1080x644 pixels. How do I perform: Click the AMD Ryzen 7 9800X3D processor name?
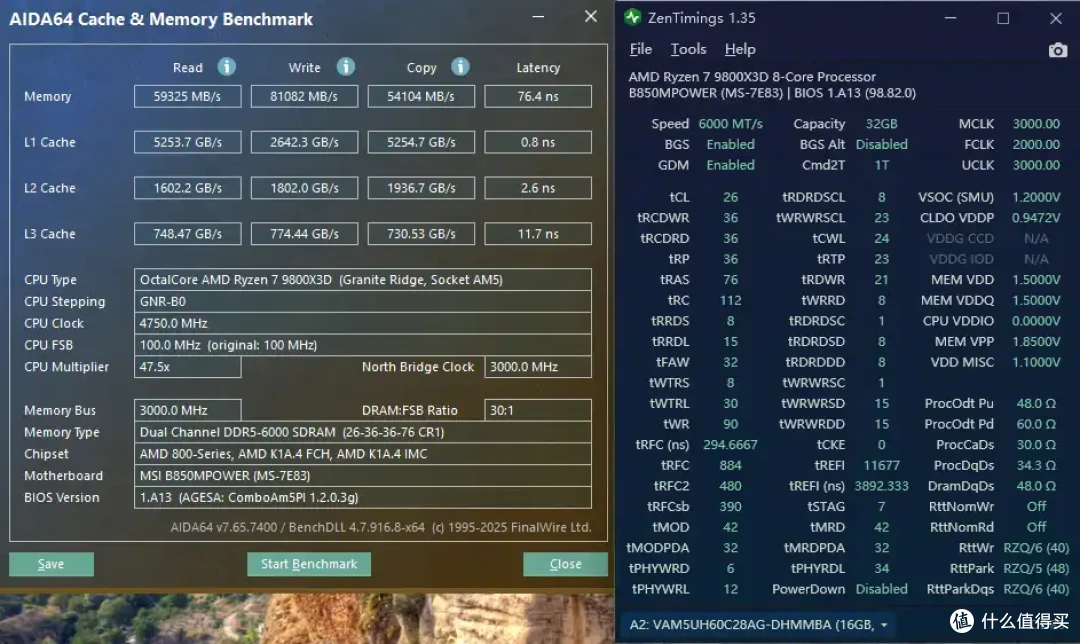coord(752,77)
